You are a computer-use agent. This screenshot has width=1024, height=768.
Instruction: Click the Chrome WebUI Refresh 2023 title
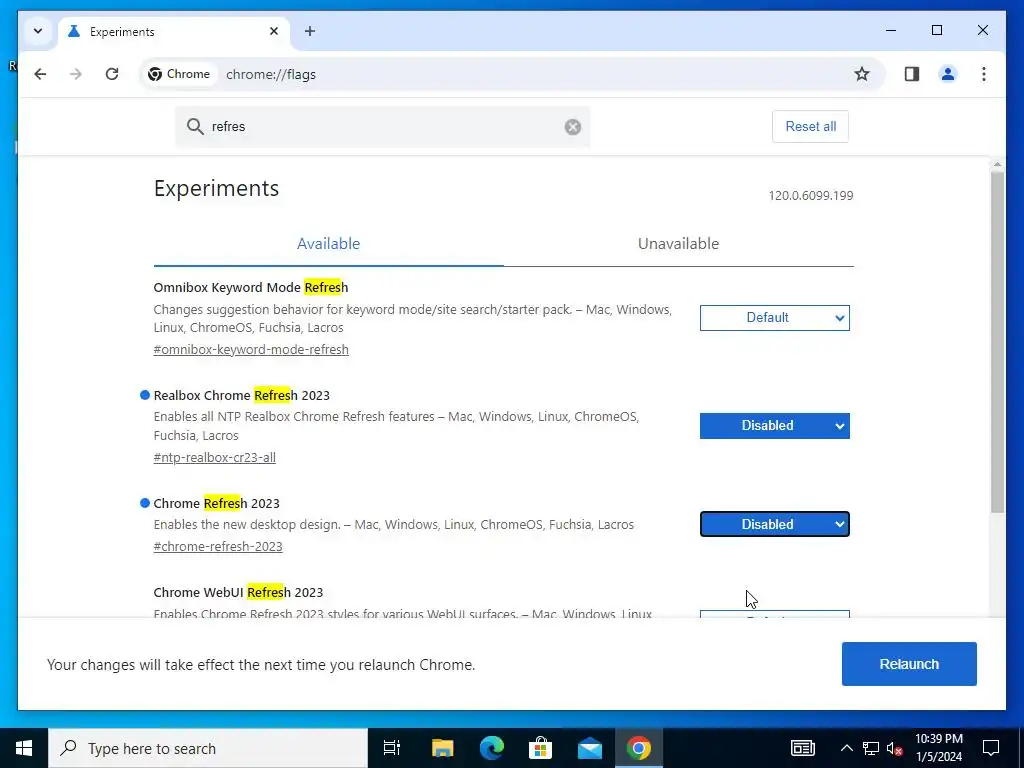238,592
